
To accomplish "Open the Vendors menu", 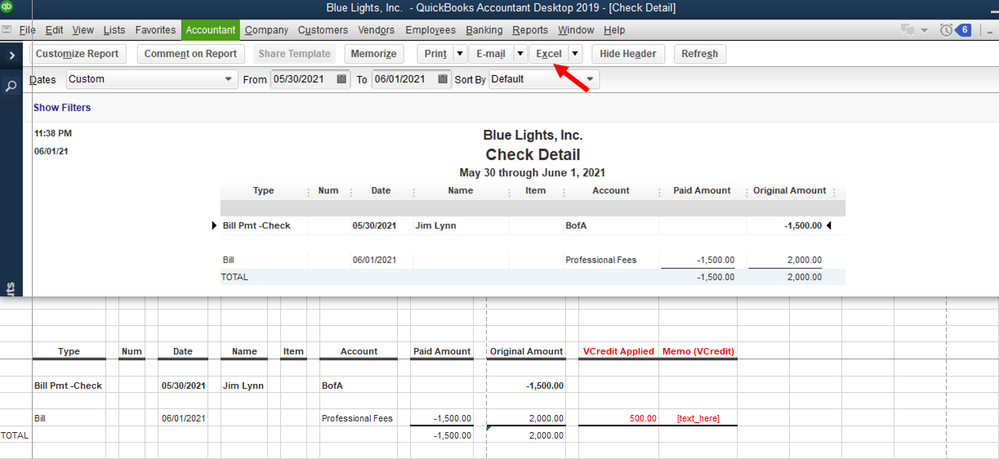I will coord(376,30).
